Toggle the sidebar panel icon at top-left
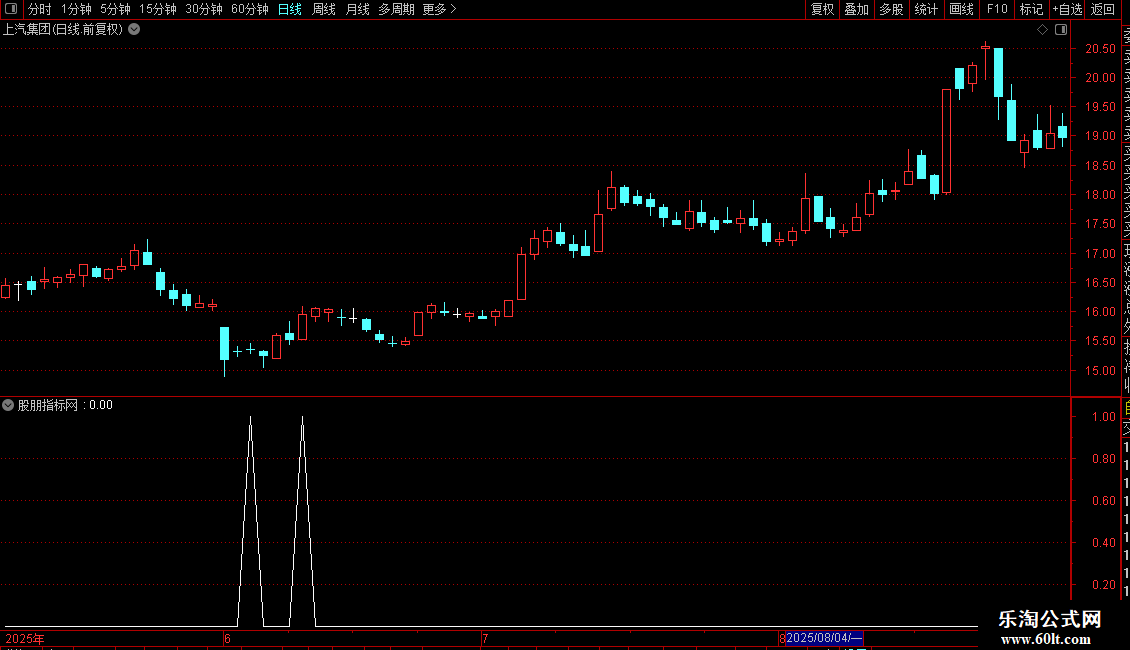This screenshot has height=650, width=1130. (x=11, y=9)
